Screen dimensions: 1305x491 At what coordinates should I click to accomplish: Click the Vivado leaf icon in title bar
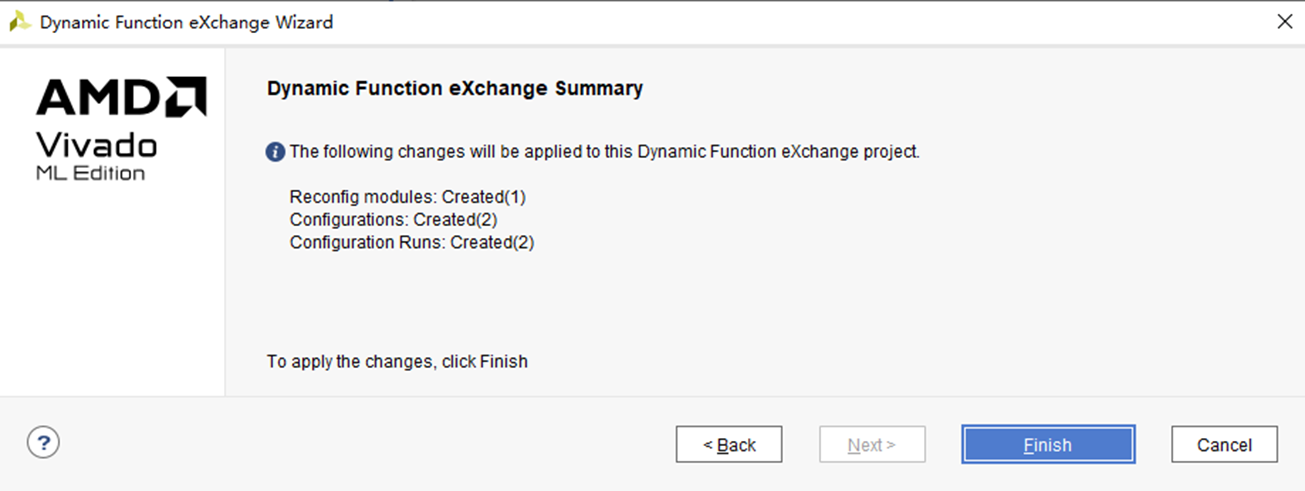[20, 22]
